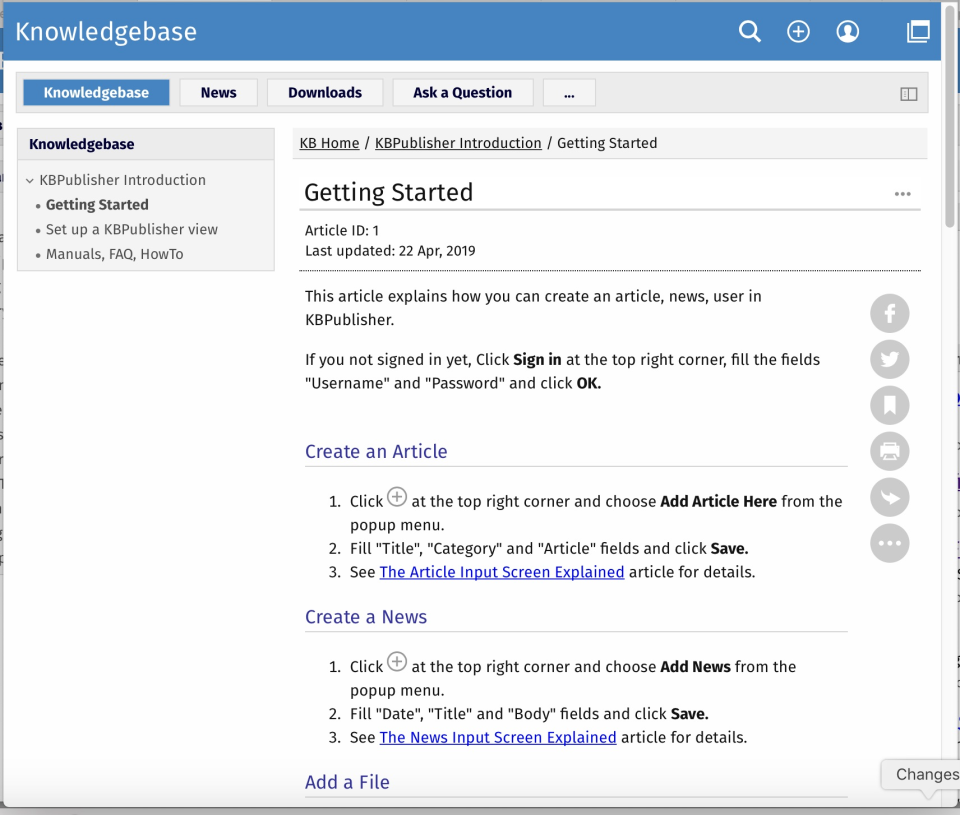The width and height of the screenshot is (960, 815).
Task: Open the Downloads tab
Action: (x=324, y=92)
